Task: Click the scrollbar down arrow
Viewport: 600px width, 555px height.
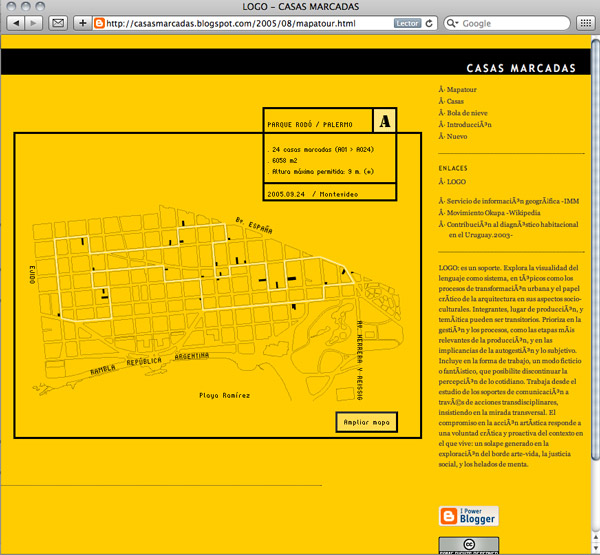Action: tap(595, 548)
